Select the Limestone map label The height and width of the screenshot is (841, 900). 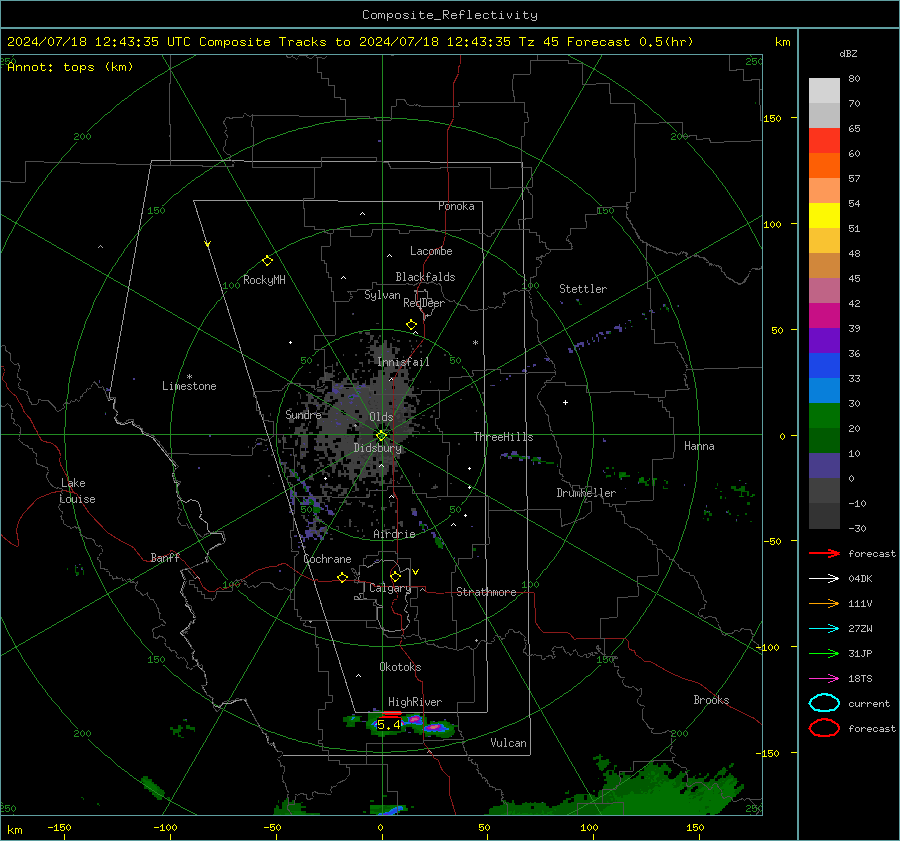pos(189,386)
